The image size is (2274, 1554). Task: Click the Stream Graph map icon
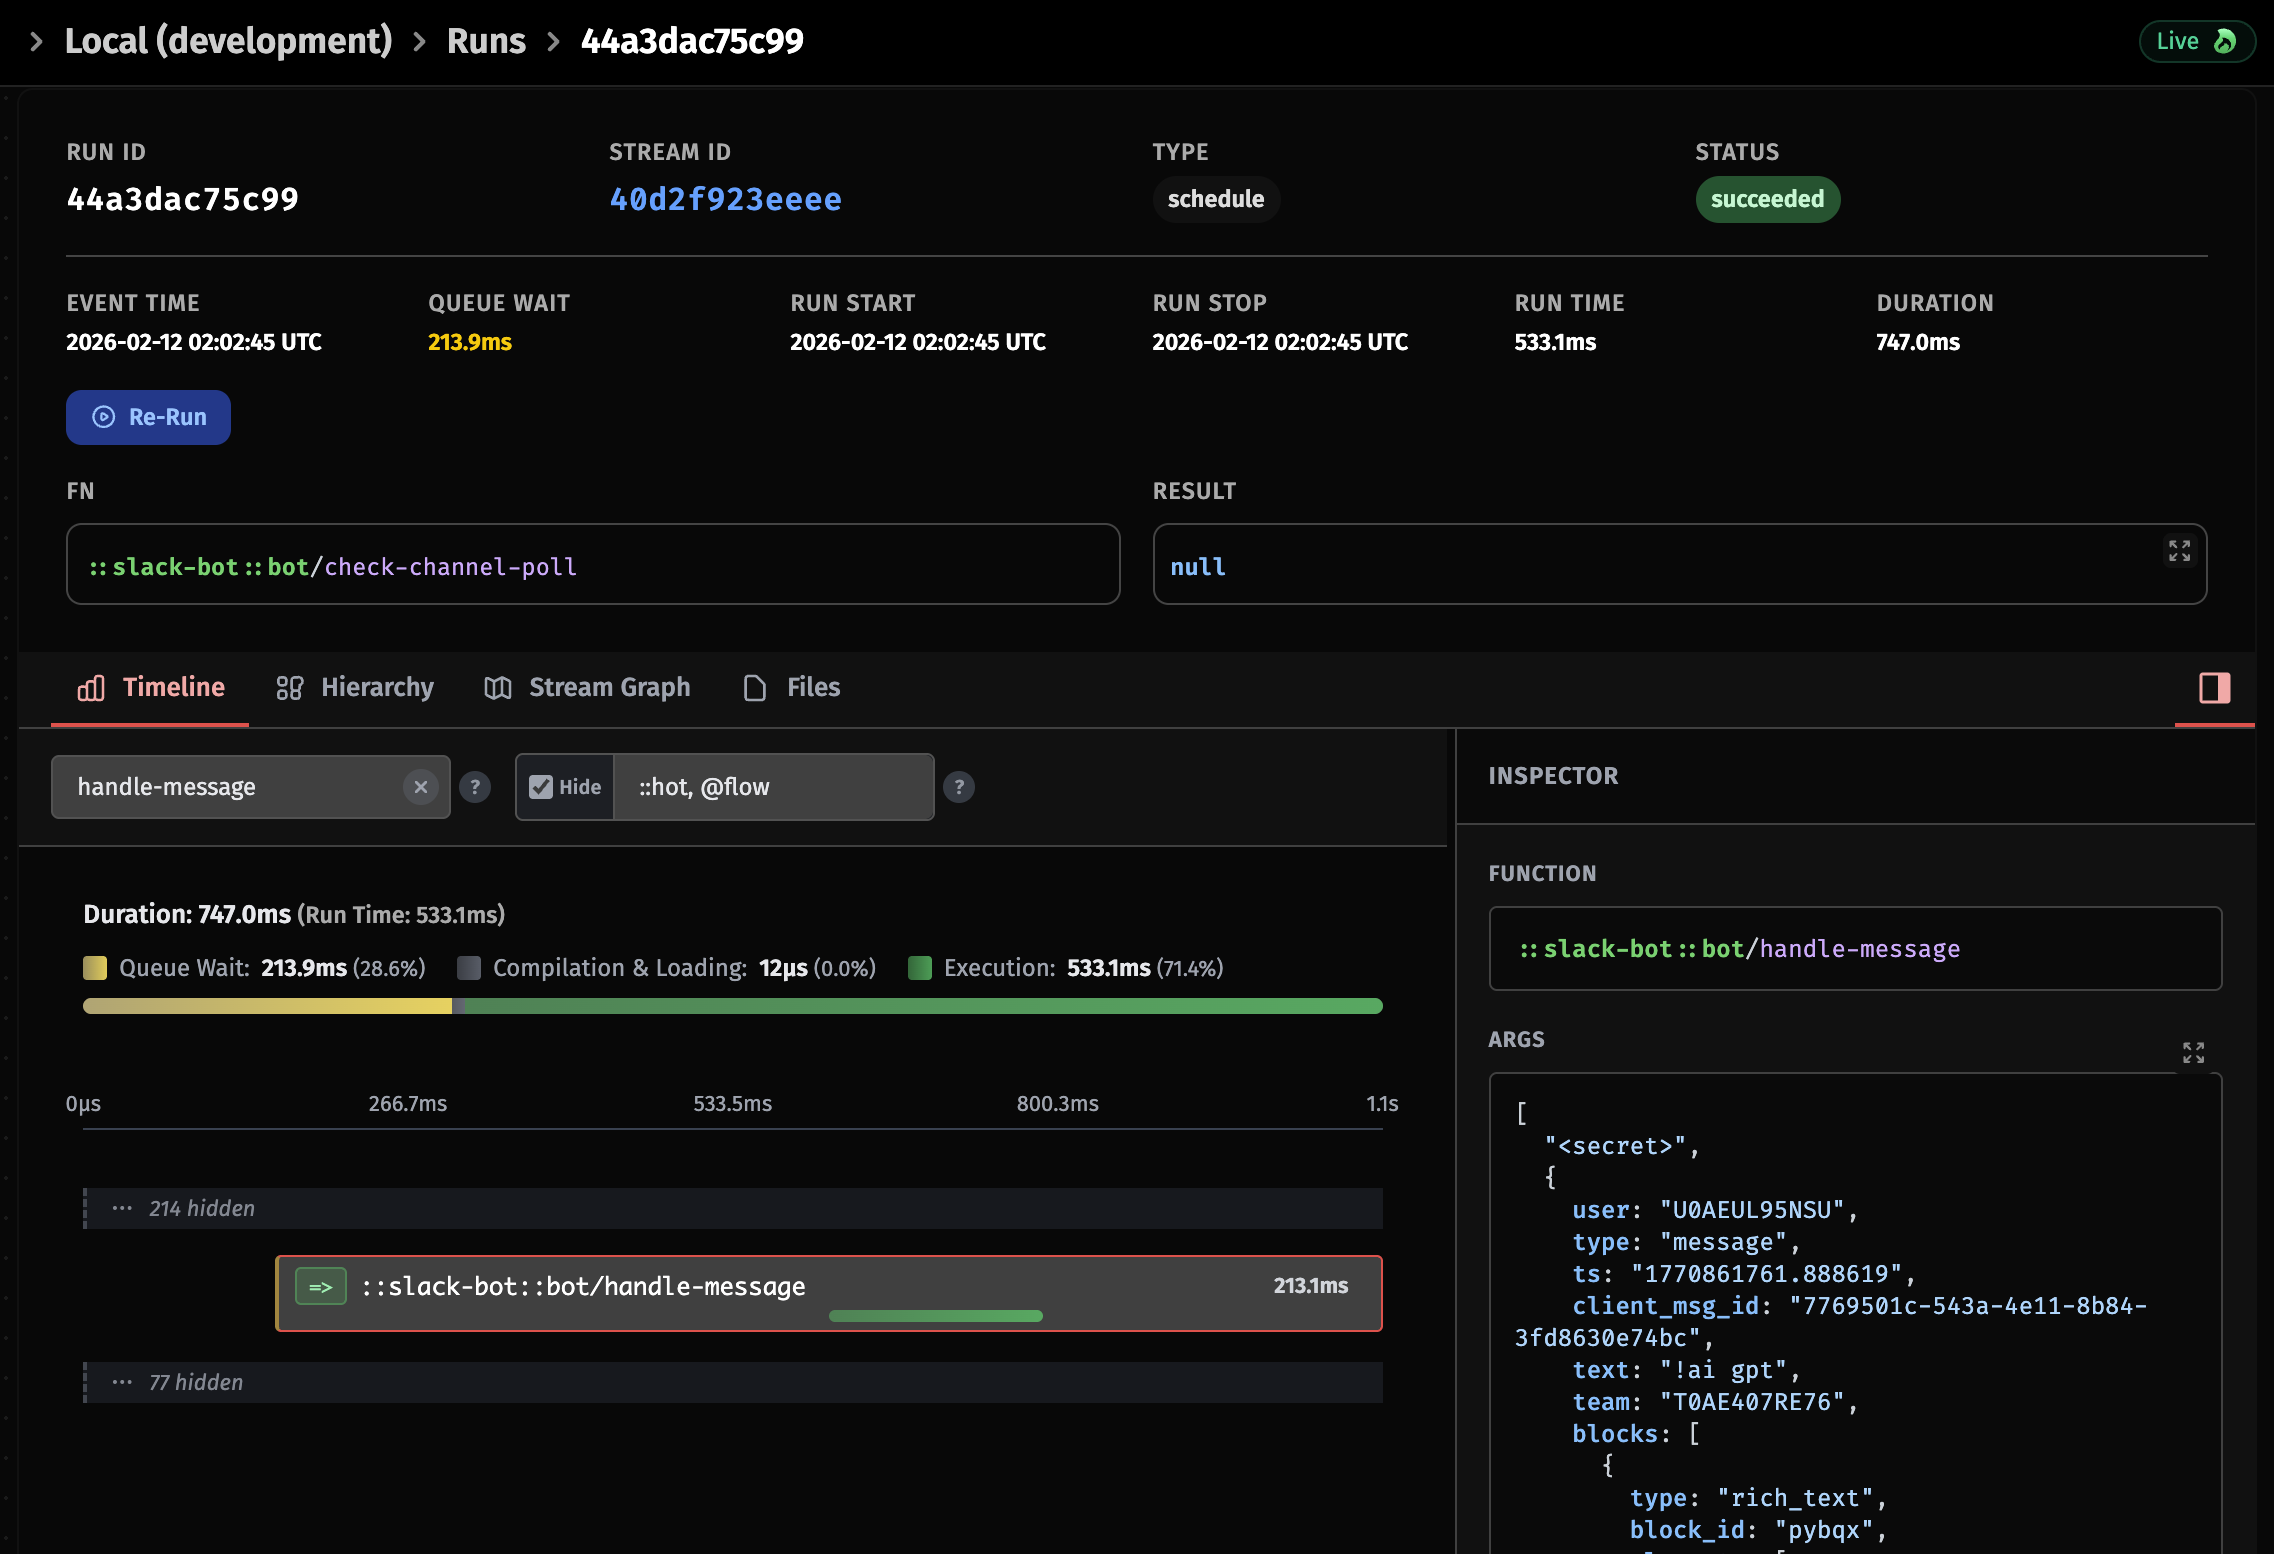(497, 687)
